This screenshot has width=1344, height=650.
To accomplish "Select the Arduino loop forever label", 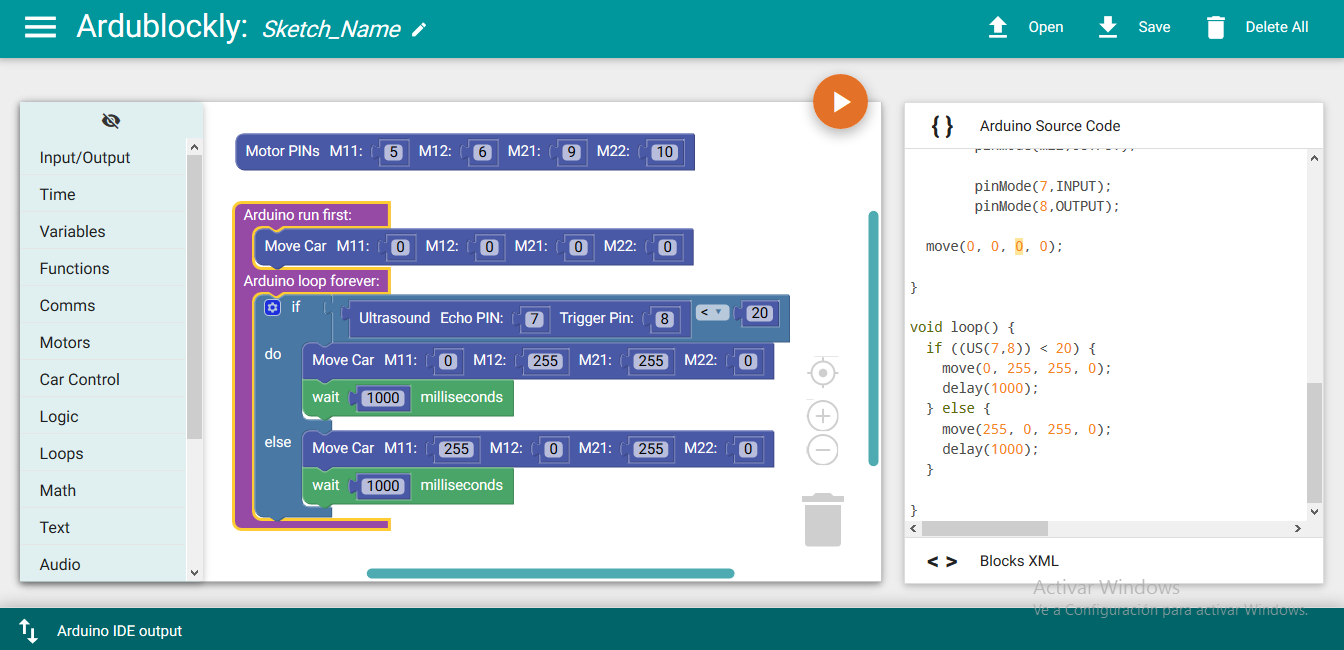I will [311, 281].
